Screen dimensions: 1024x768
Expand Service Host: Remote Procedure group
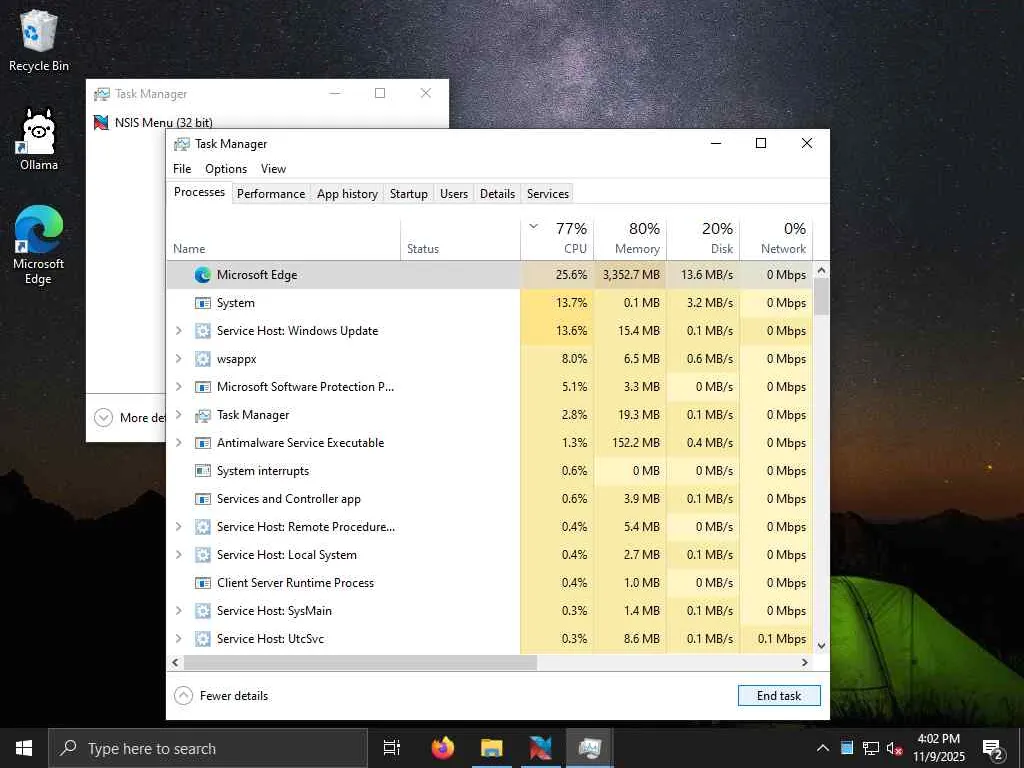[x=179, y=526]
